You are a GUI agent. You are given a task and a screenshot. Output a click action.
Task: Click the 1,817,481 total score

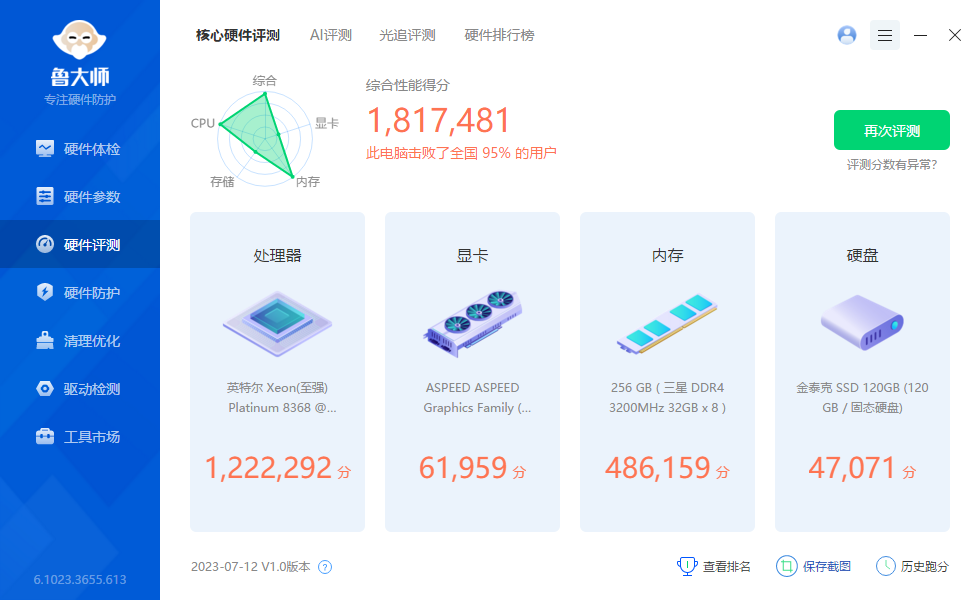(x=439, y=120)
